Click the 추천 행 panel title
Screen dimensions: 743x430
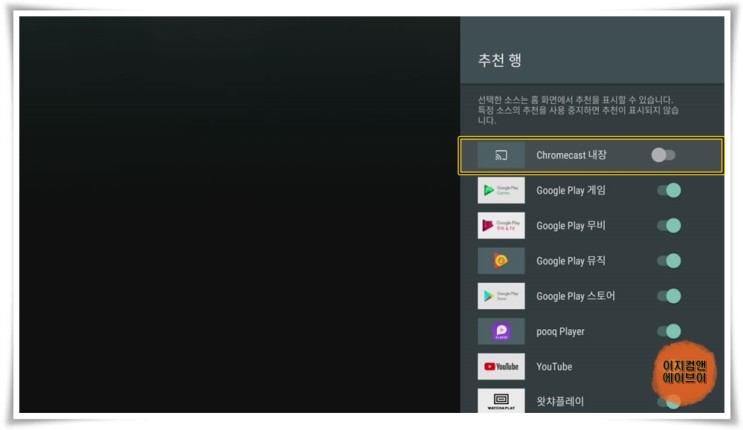point(499,60)
